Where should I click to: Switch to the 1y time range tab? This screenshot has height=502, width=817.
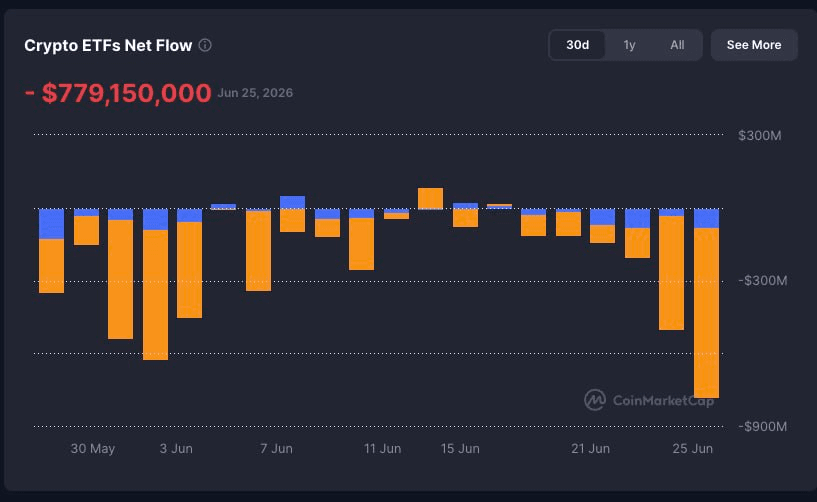tap(629, 45)
